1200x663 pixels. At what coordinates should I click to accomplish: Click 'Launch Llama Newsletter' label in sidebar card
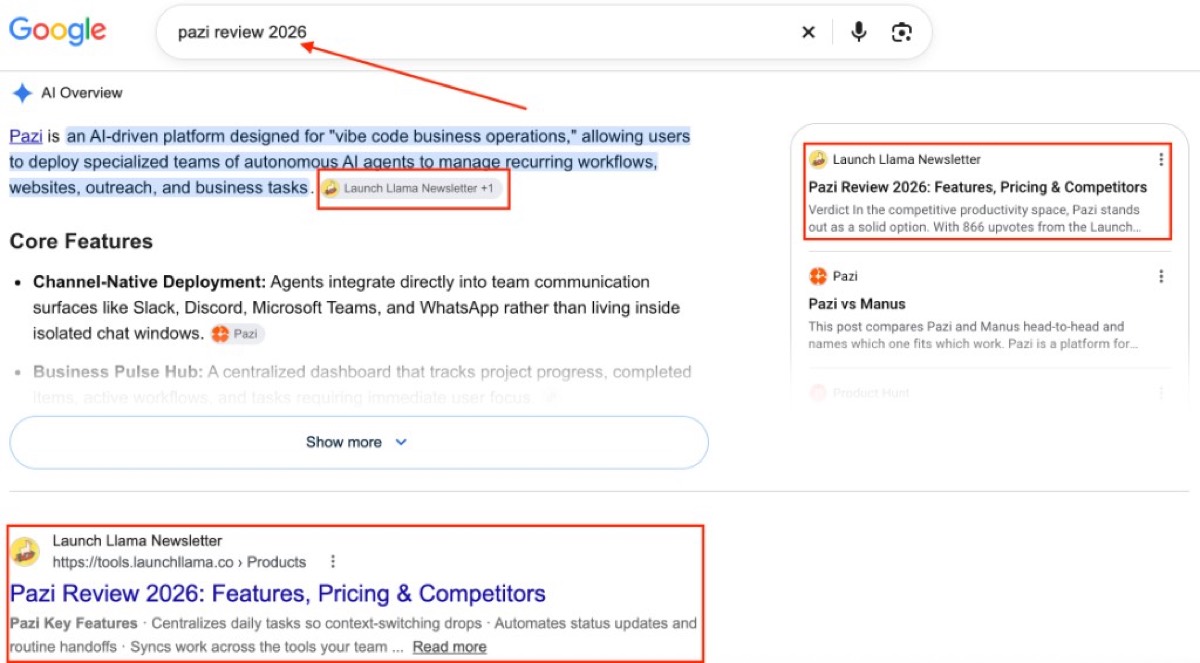click(906, 159)
